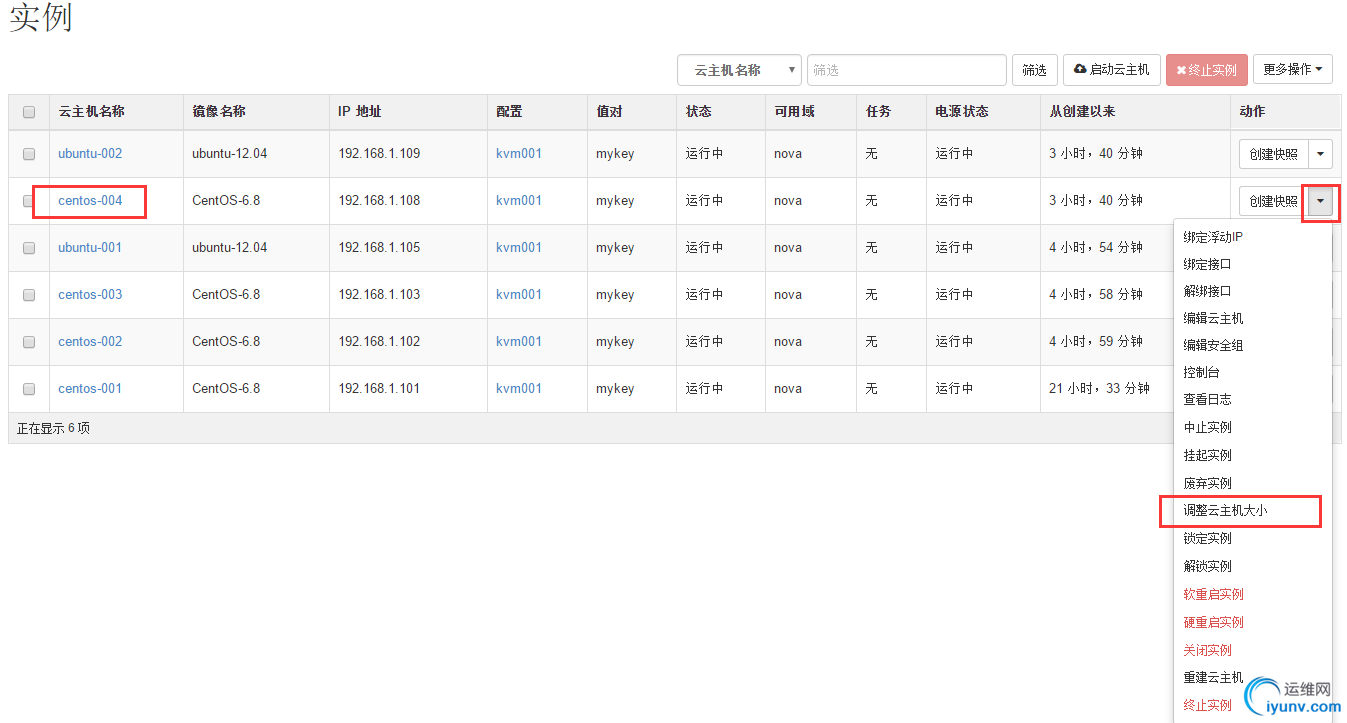Viewport: 1347px width, 723px height.
Task: Click the 镜像名称 column header
Action: (x=219, y=112)
